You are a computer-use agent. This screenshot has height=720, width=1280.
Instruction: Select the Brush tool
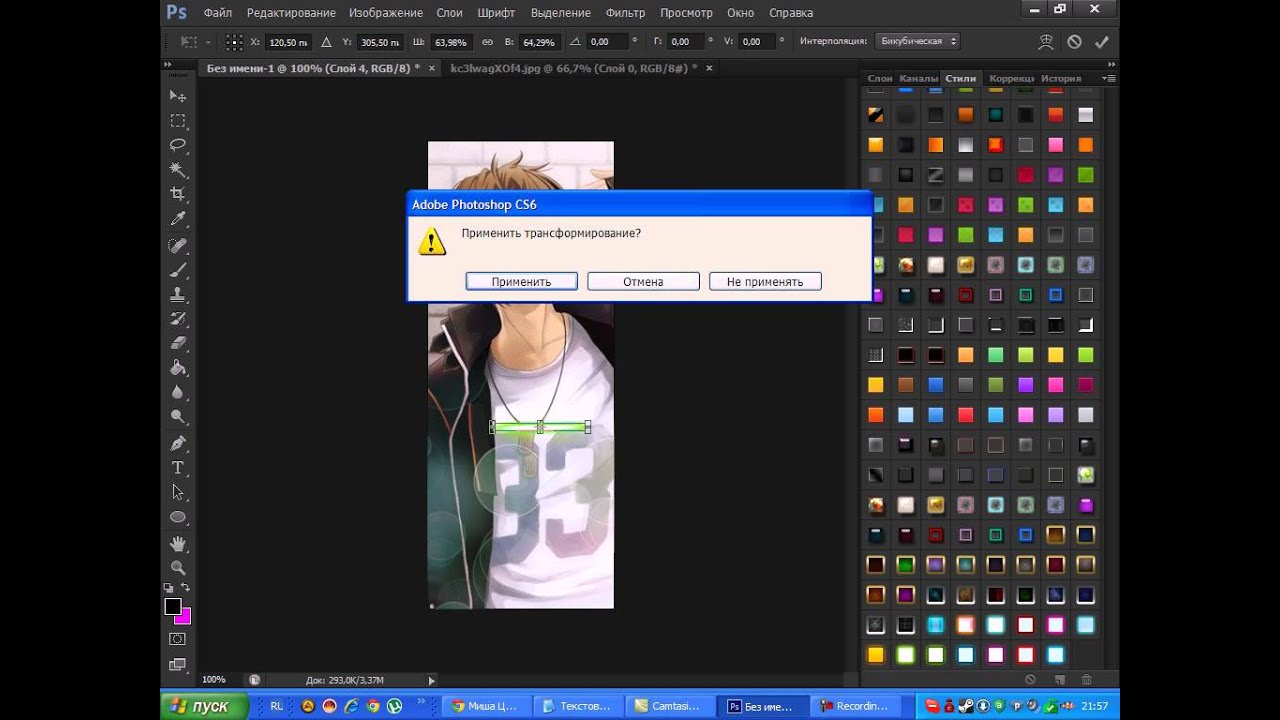click(178, 270)
